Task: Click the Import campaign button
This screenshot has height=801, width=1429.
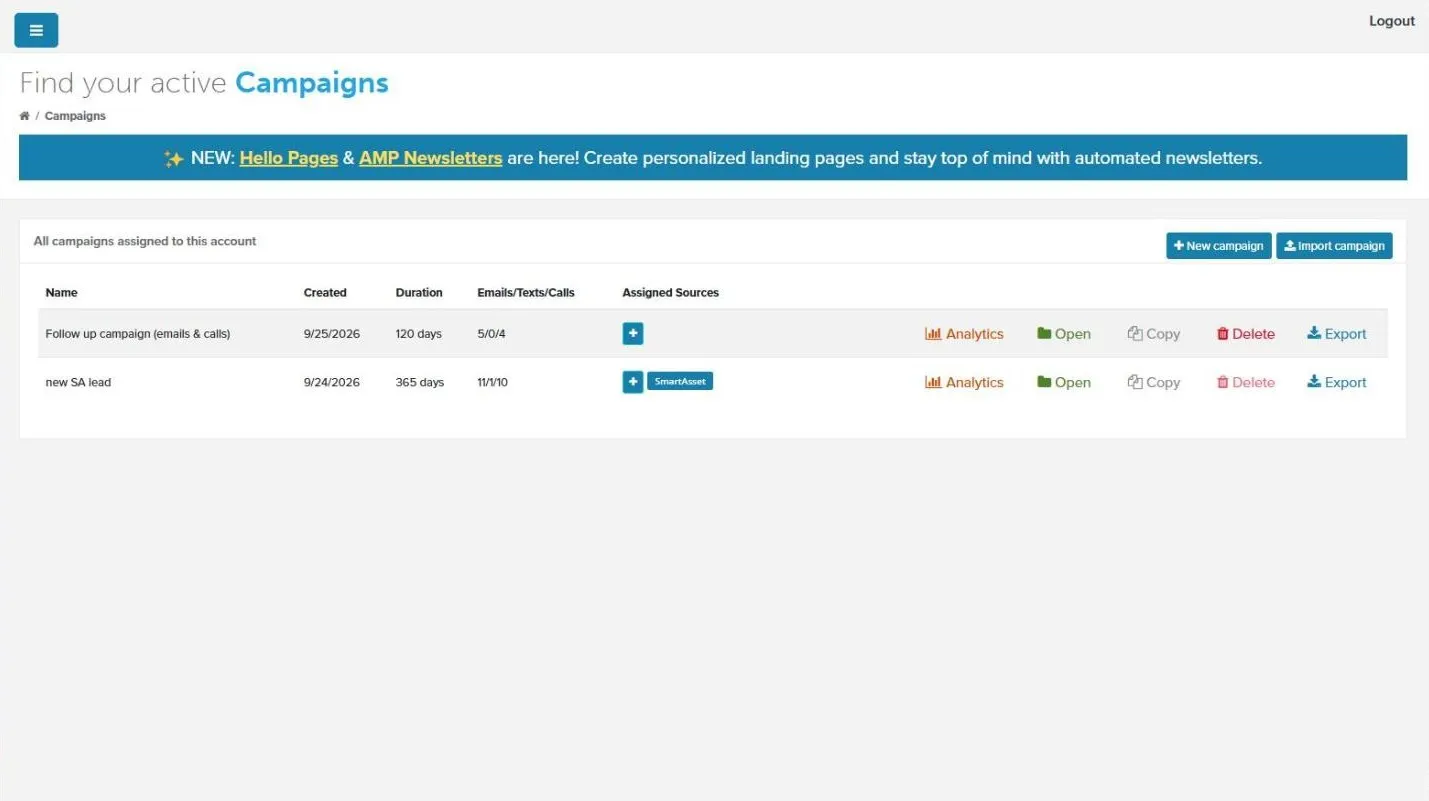Action: pos(1334,246)
